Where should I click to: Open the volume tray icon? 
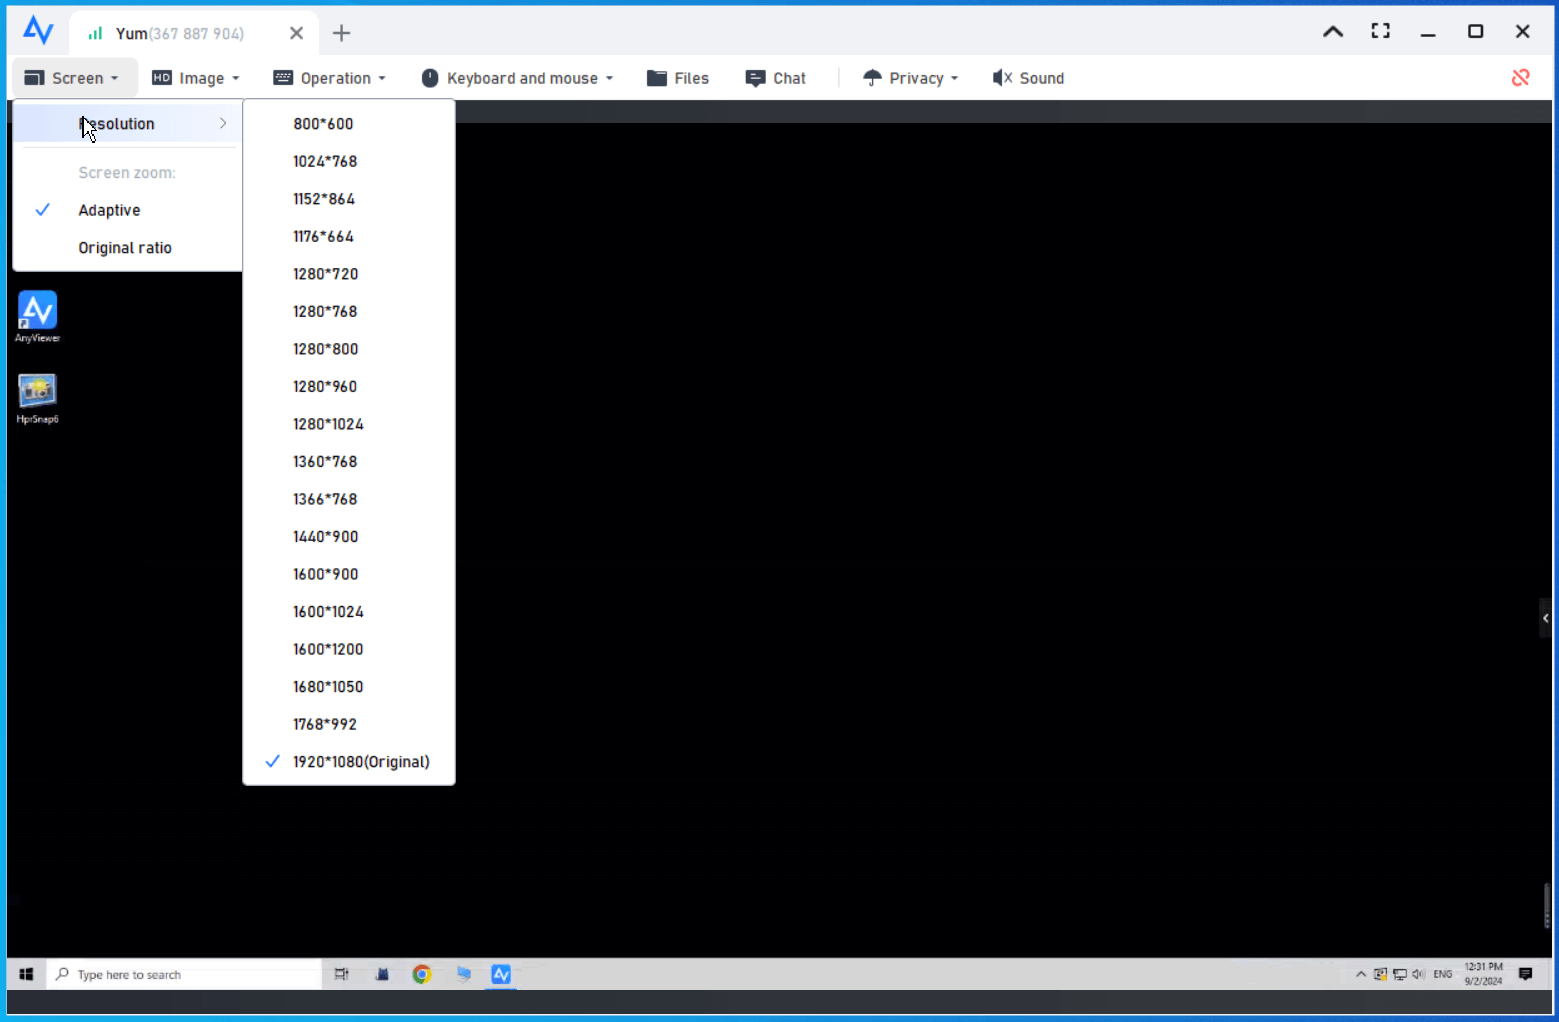coord(1418,974)
